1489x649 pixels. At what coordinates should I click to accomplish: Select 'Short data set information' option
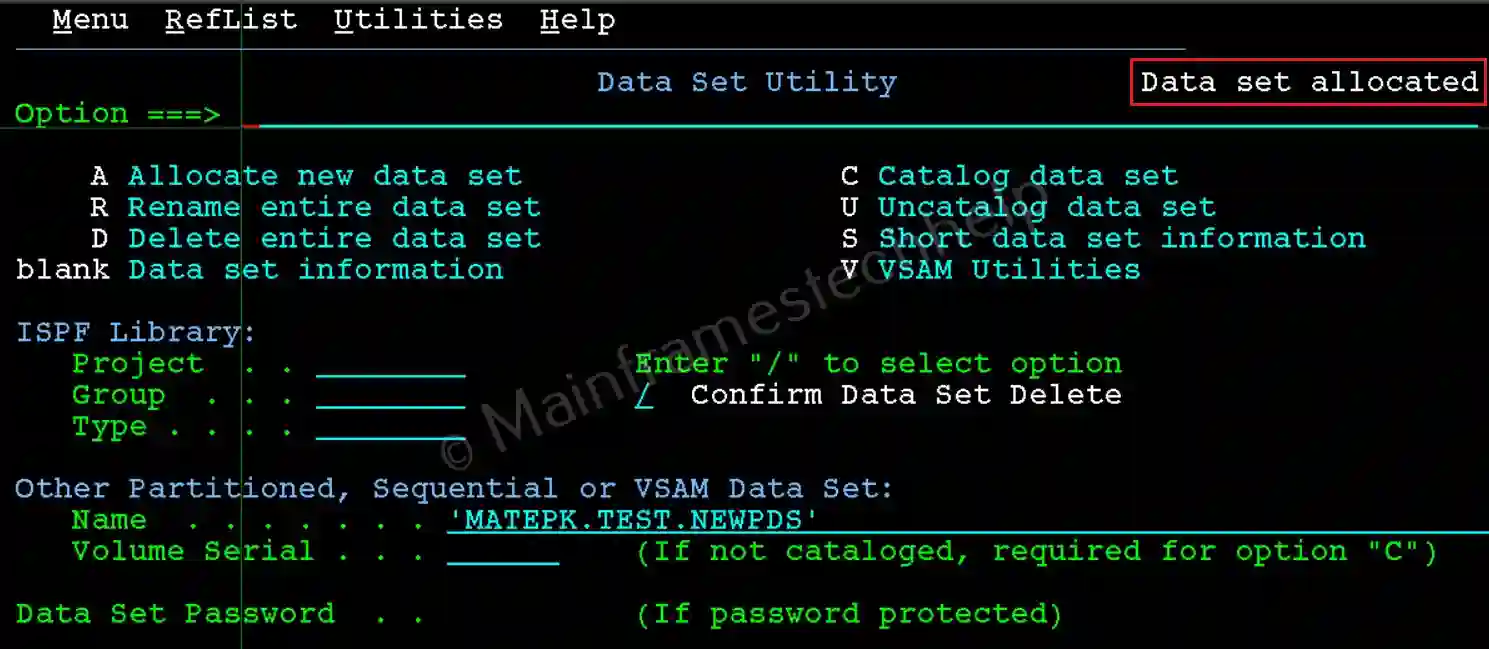tap(1121, 238)
